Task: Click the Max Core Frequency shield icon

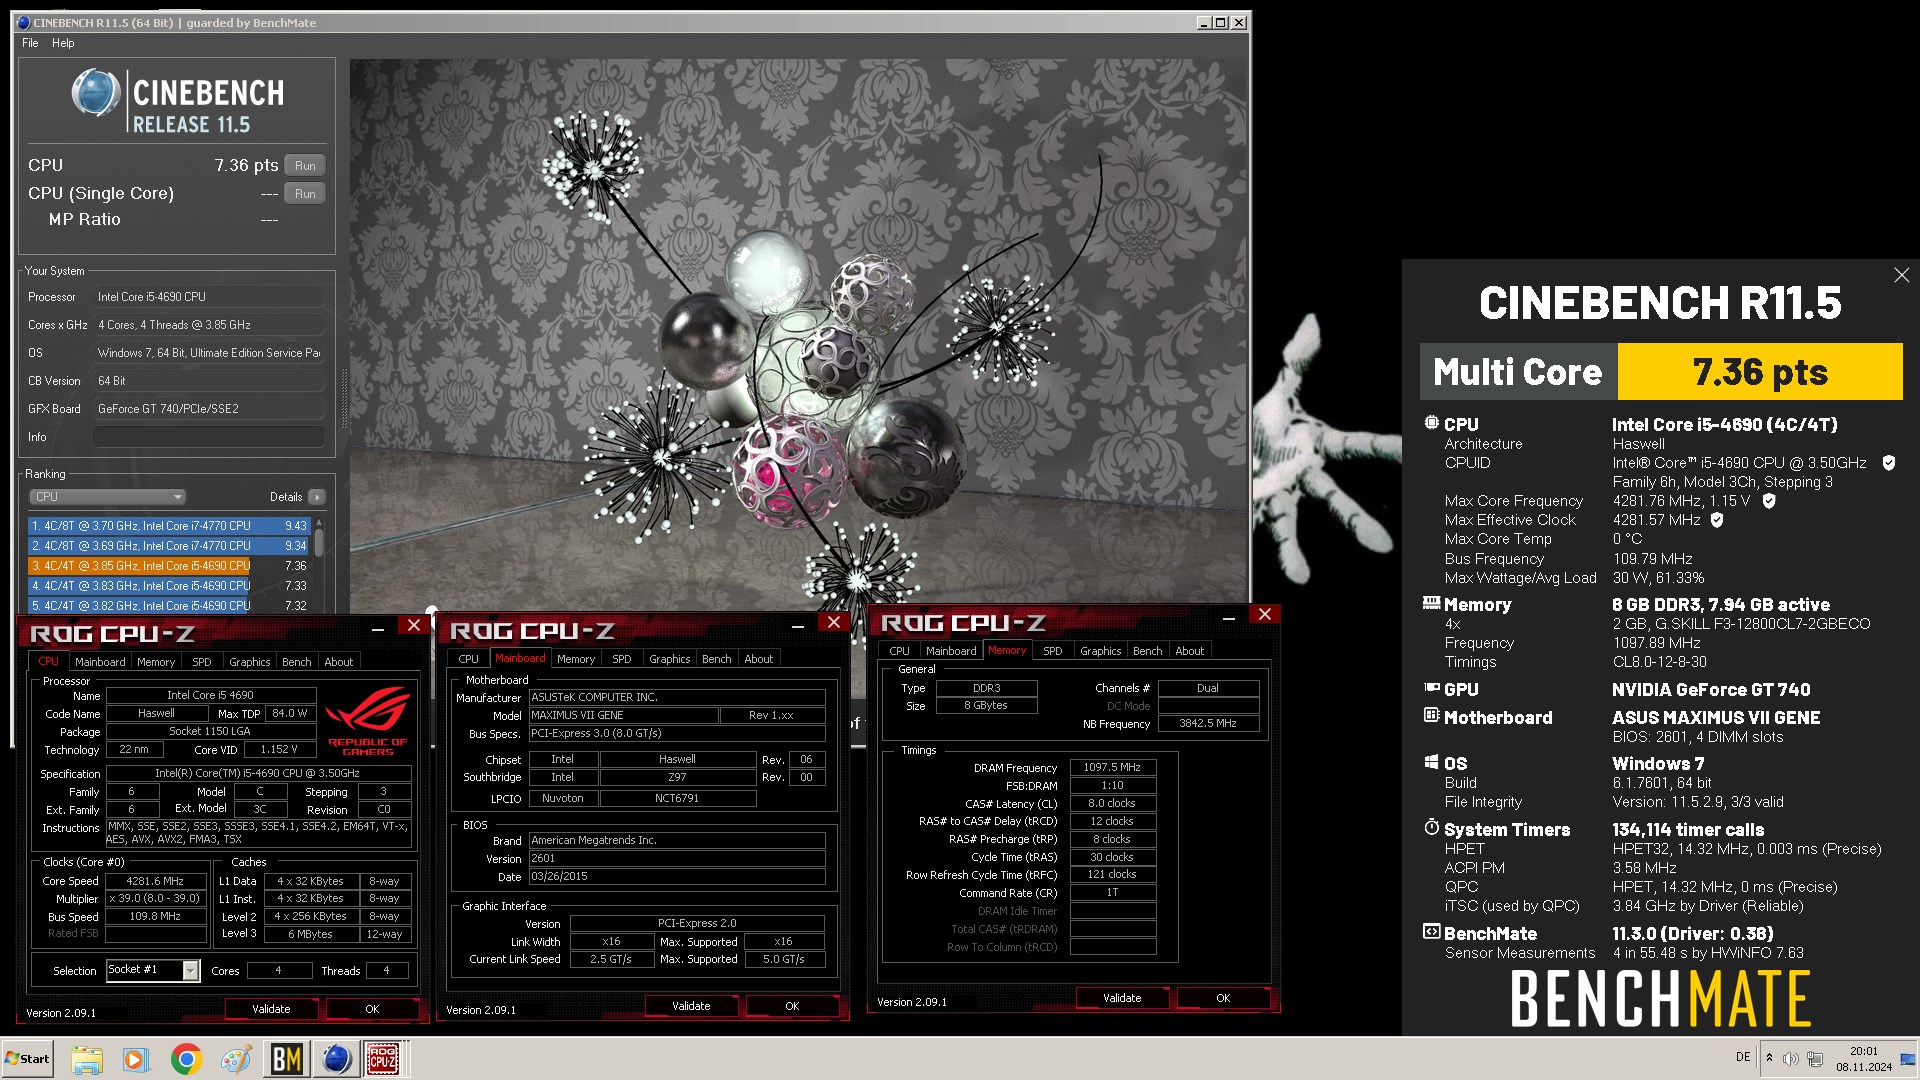Action: (x=1768, y=501)
